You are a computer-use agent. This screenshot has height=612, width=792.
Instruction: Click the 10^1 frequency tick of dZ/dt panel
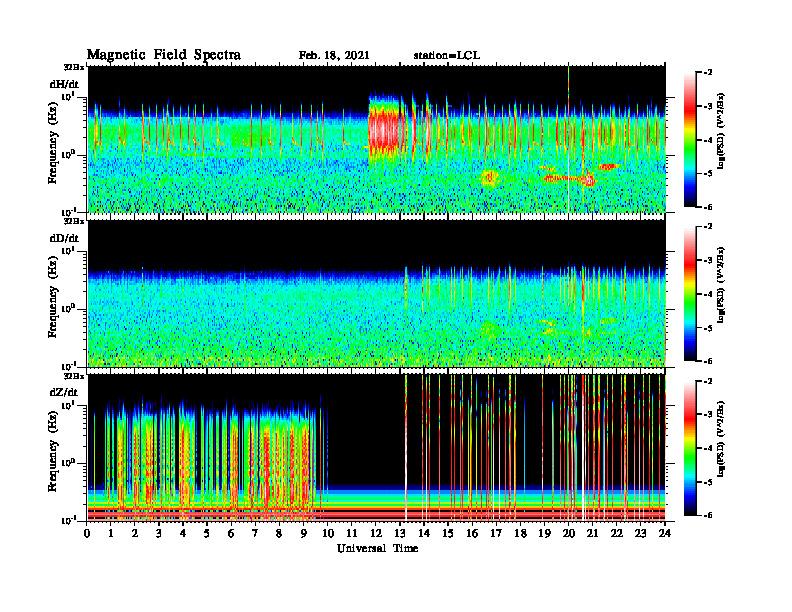pos(68,404)
